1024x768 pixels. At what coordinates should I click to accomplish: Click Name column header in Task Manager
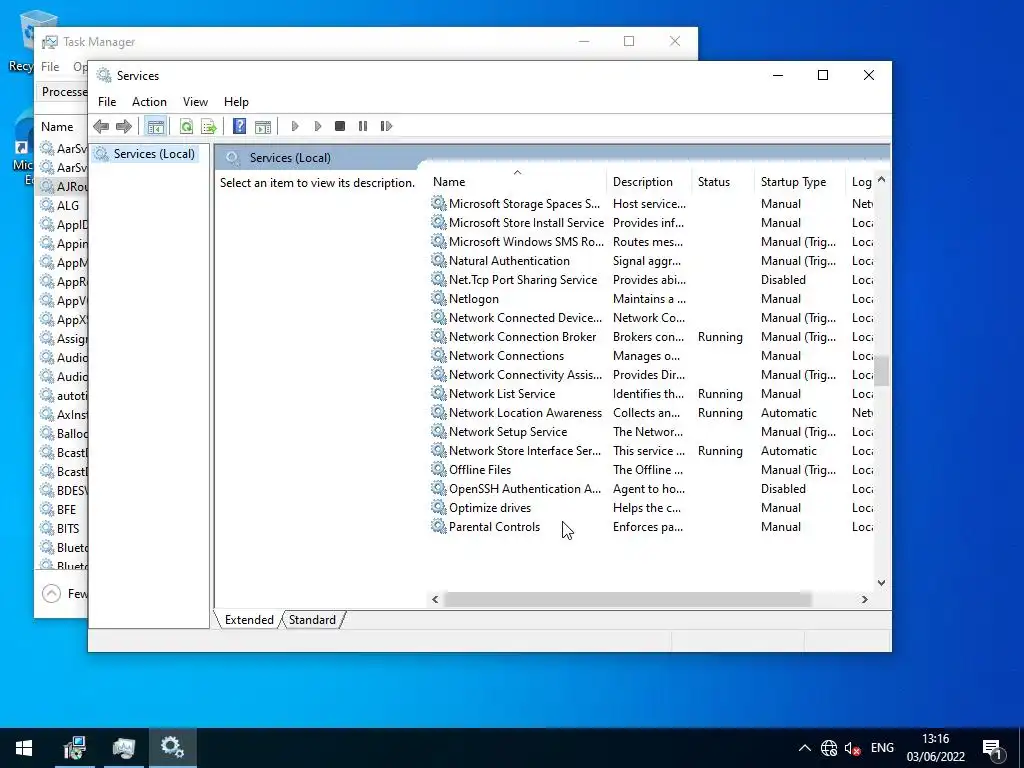click(x=57, y=127)
